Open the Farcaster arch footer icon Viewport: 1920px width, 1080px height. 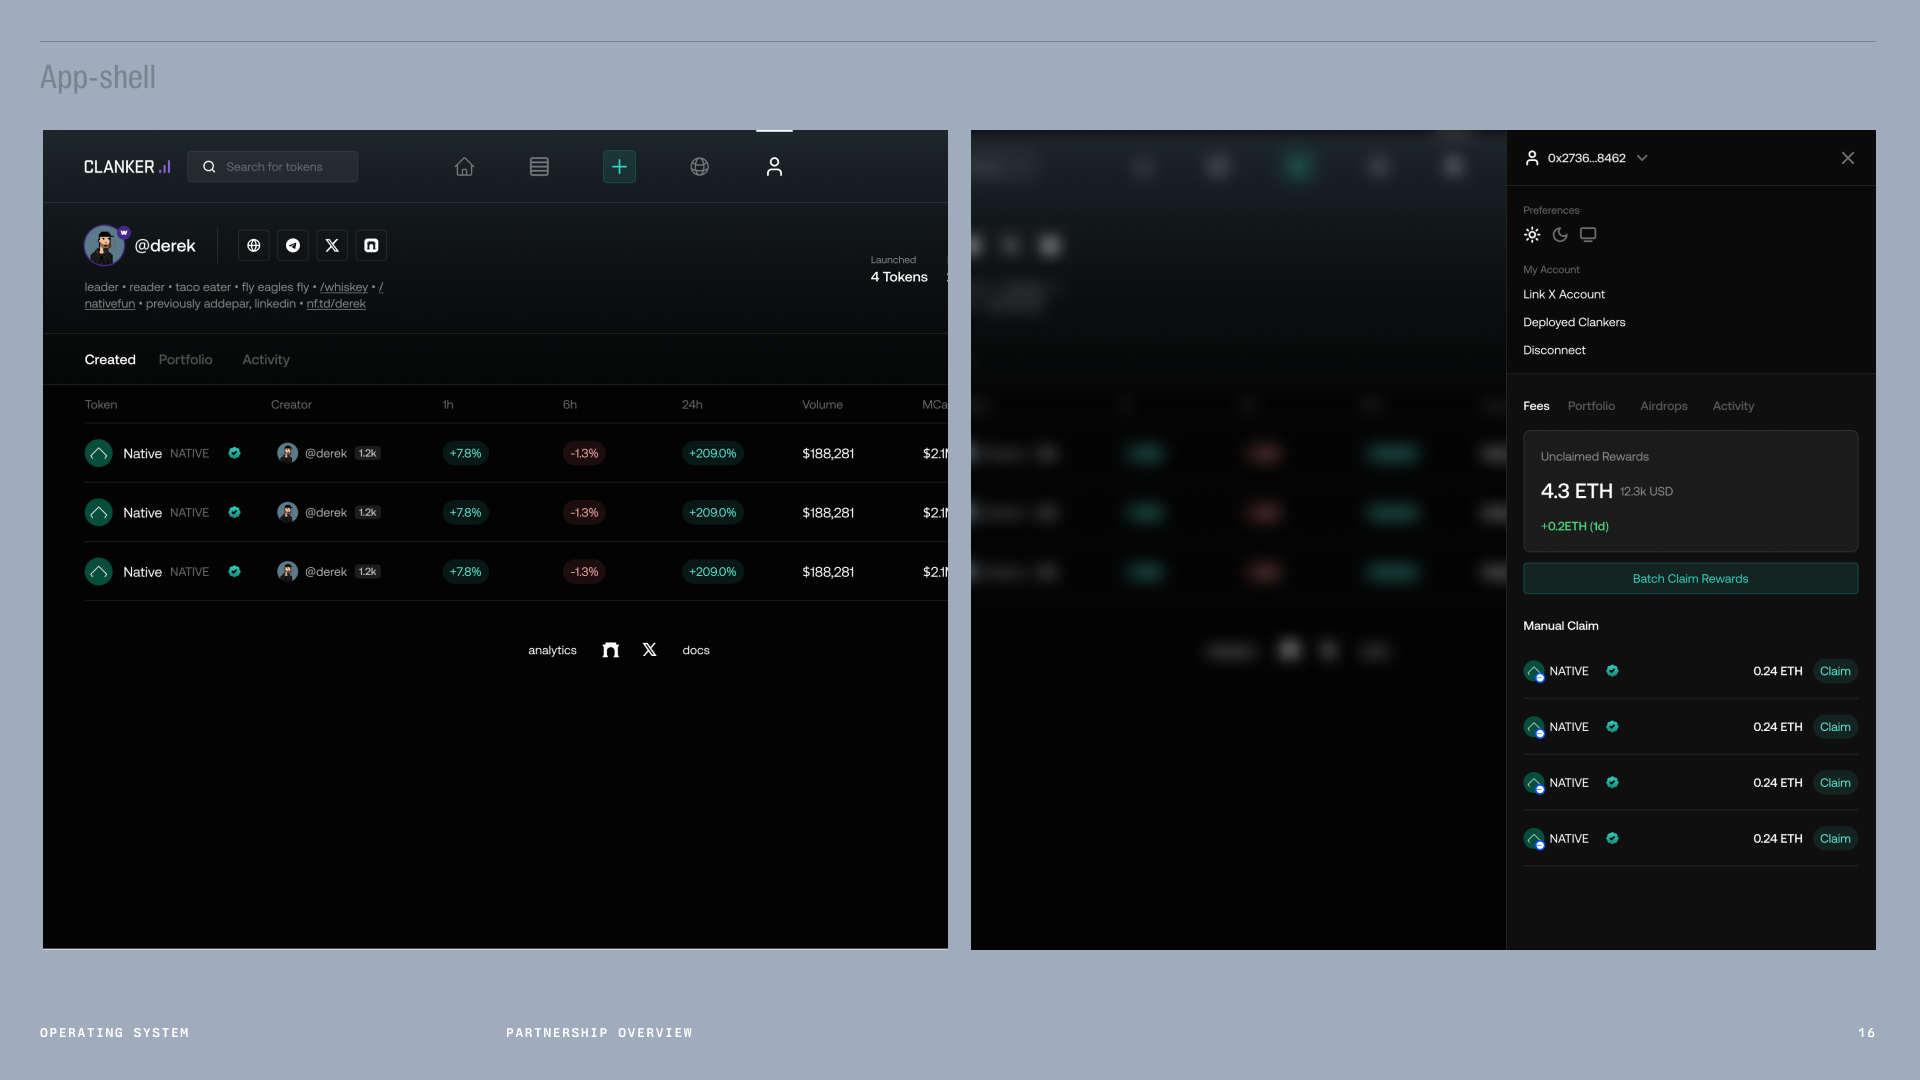[x=611, y=650]
